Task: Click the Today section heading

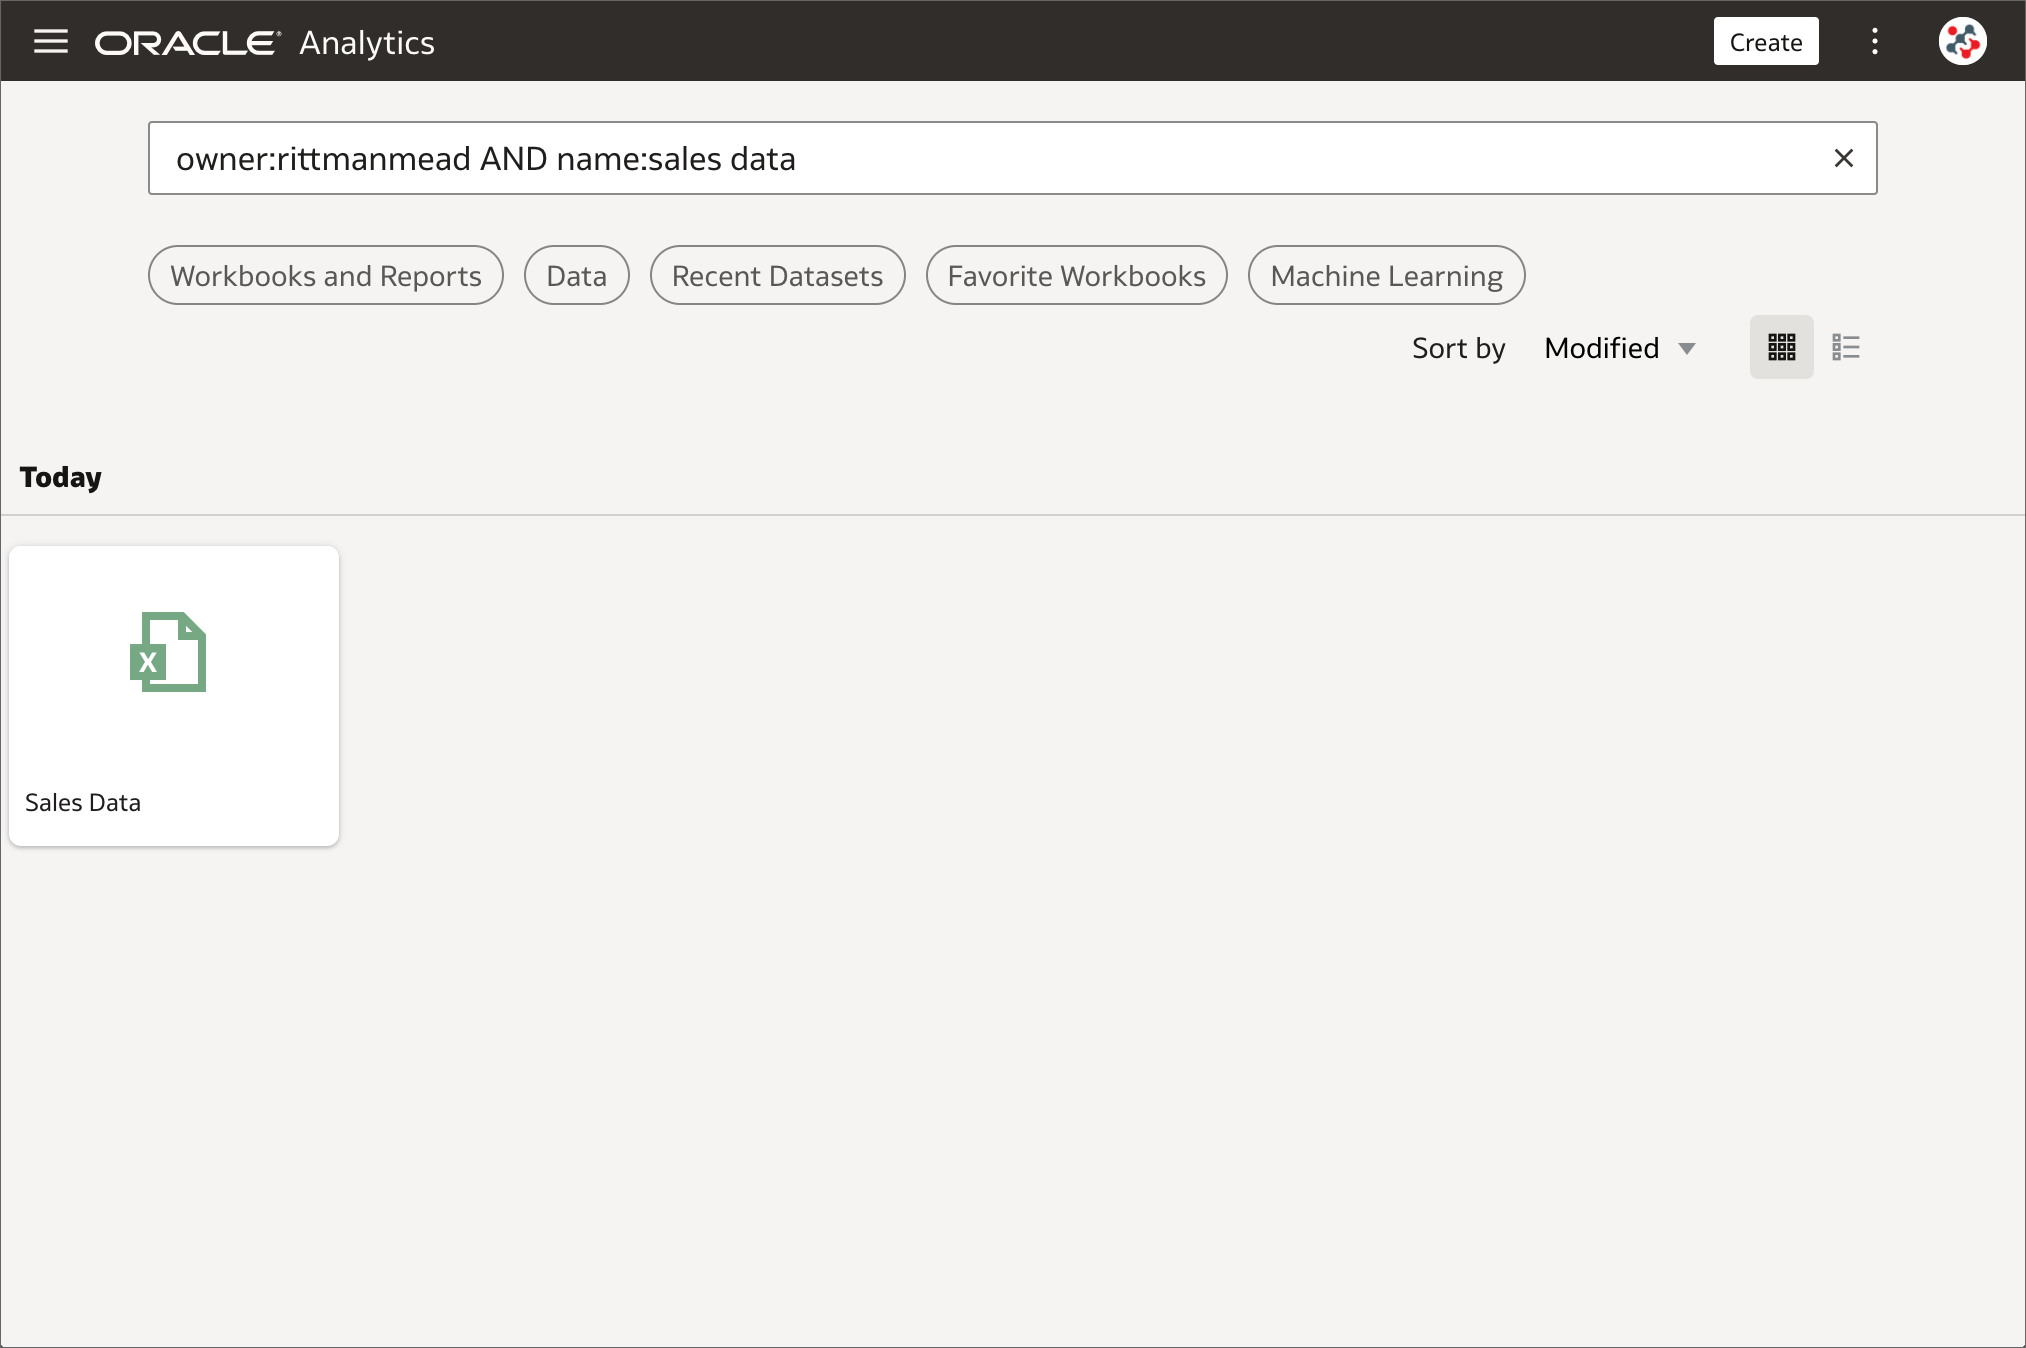Action: 59,477
